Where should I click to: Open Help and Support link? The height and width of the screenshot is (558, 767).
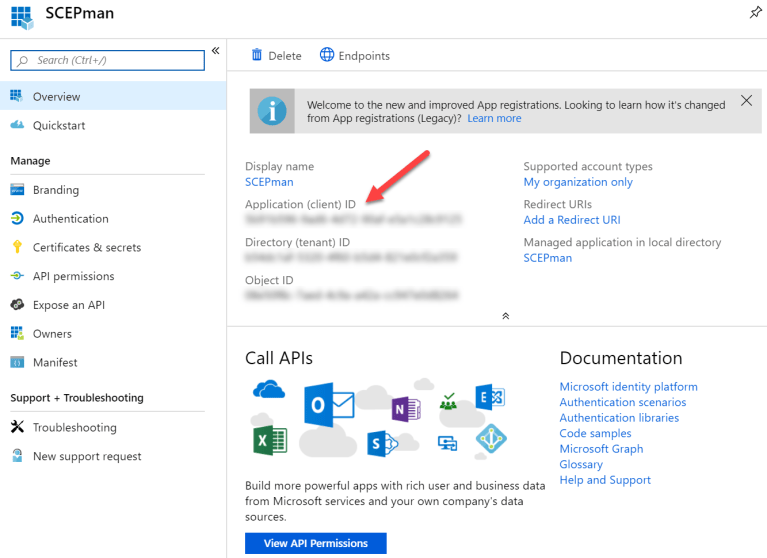tap(605, 480)
